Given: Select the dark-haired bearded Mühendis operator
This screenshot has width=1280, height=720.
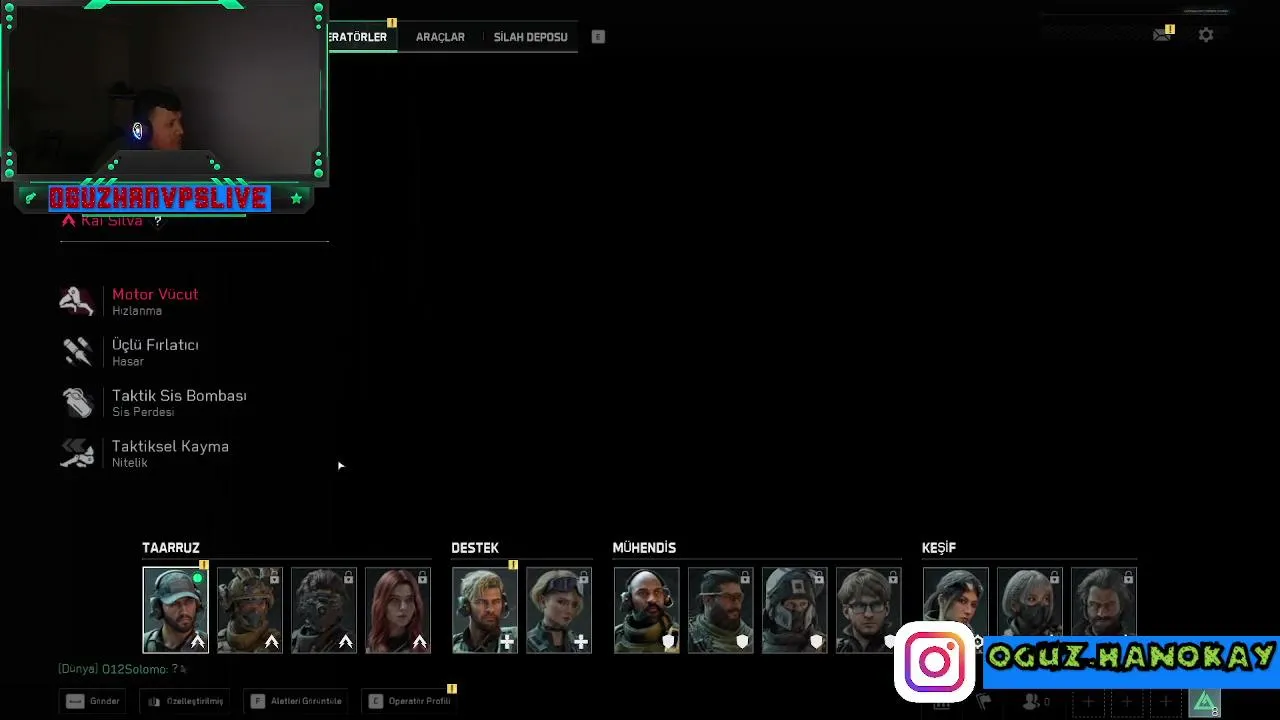Looking at the screenshot, I should pos(721,610).
